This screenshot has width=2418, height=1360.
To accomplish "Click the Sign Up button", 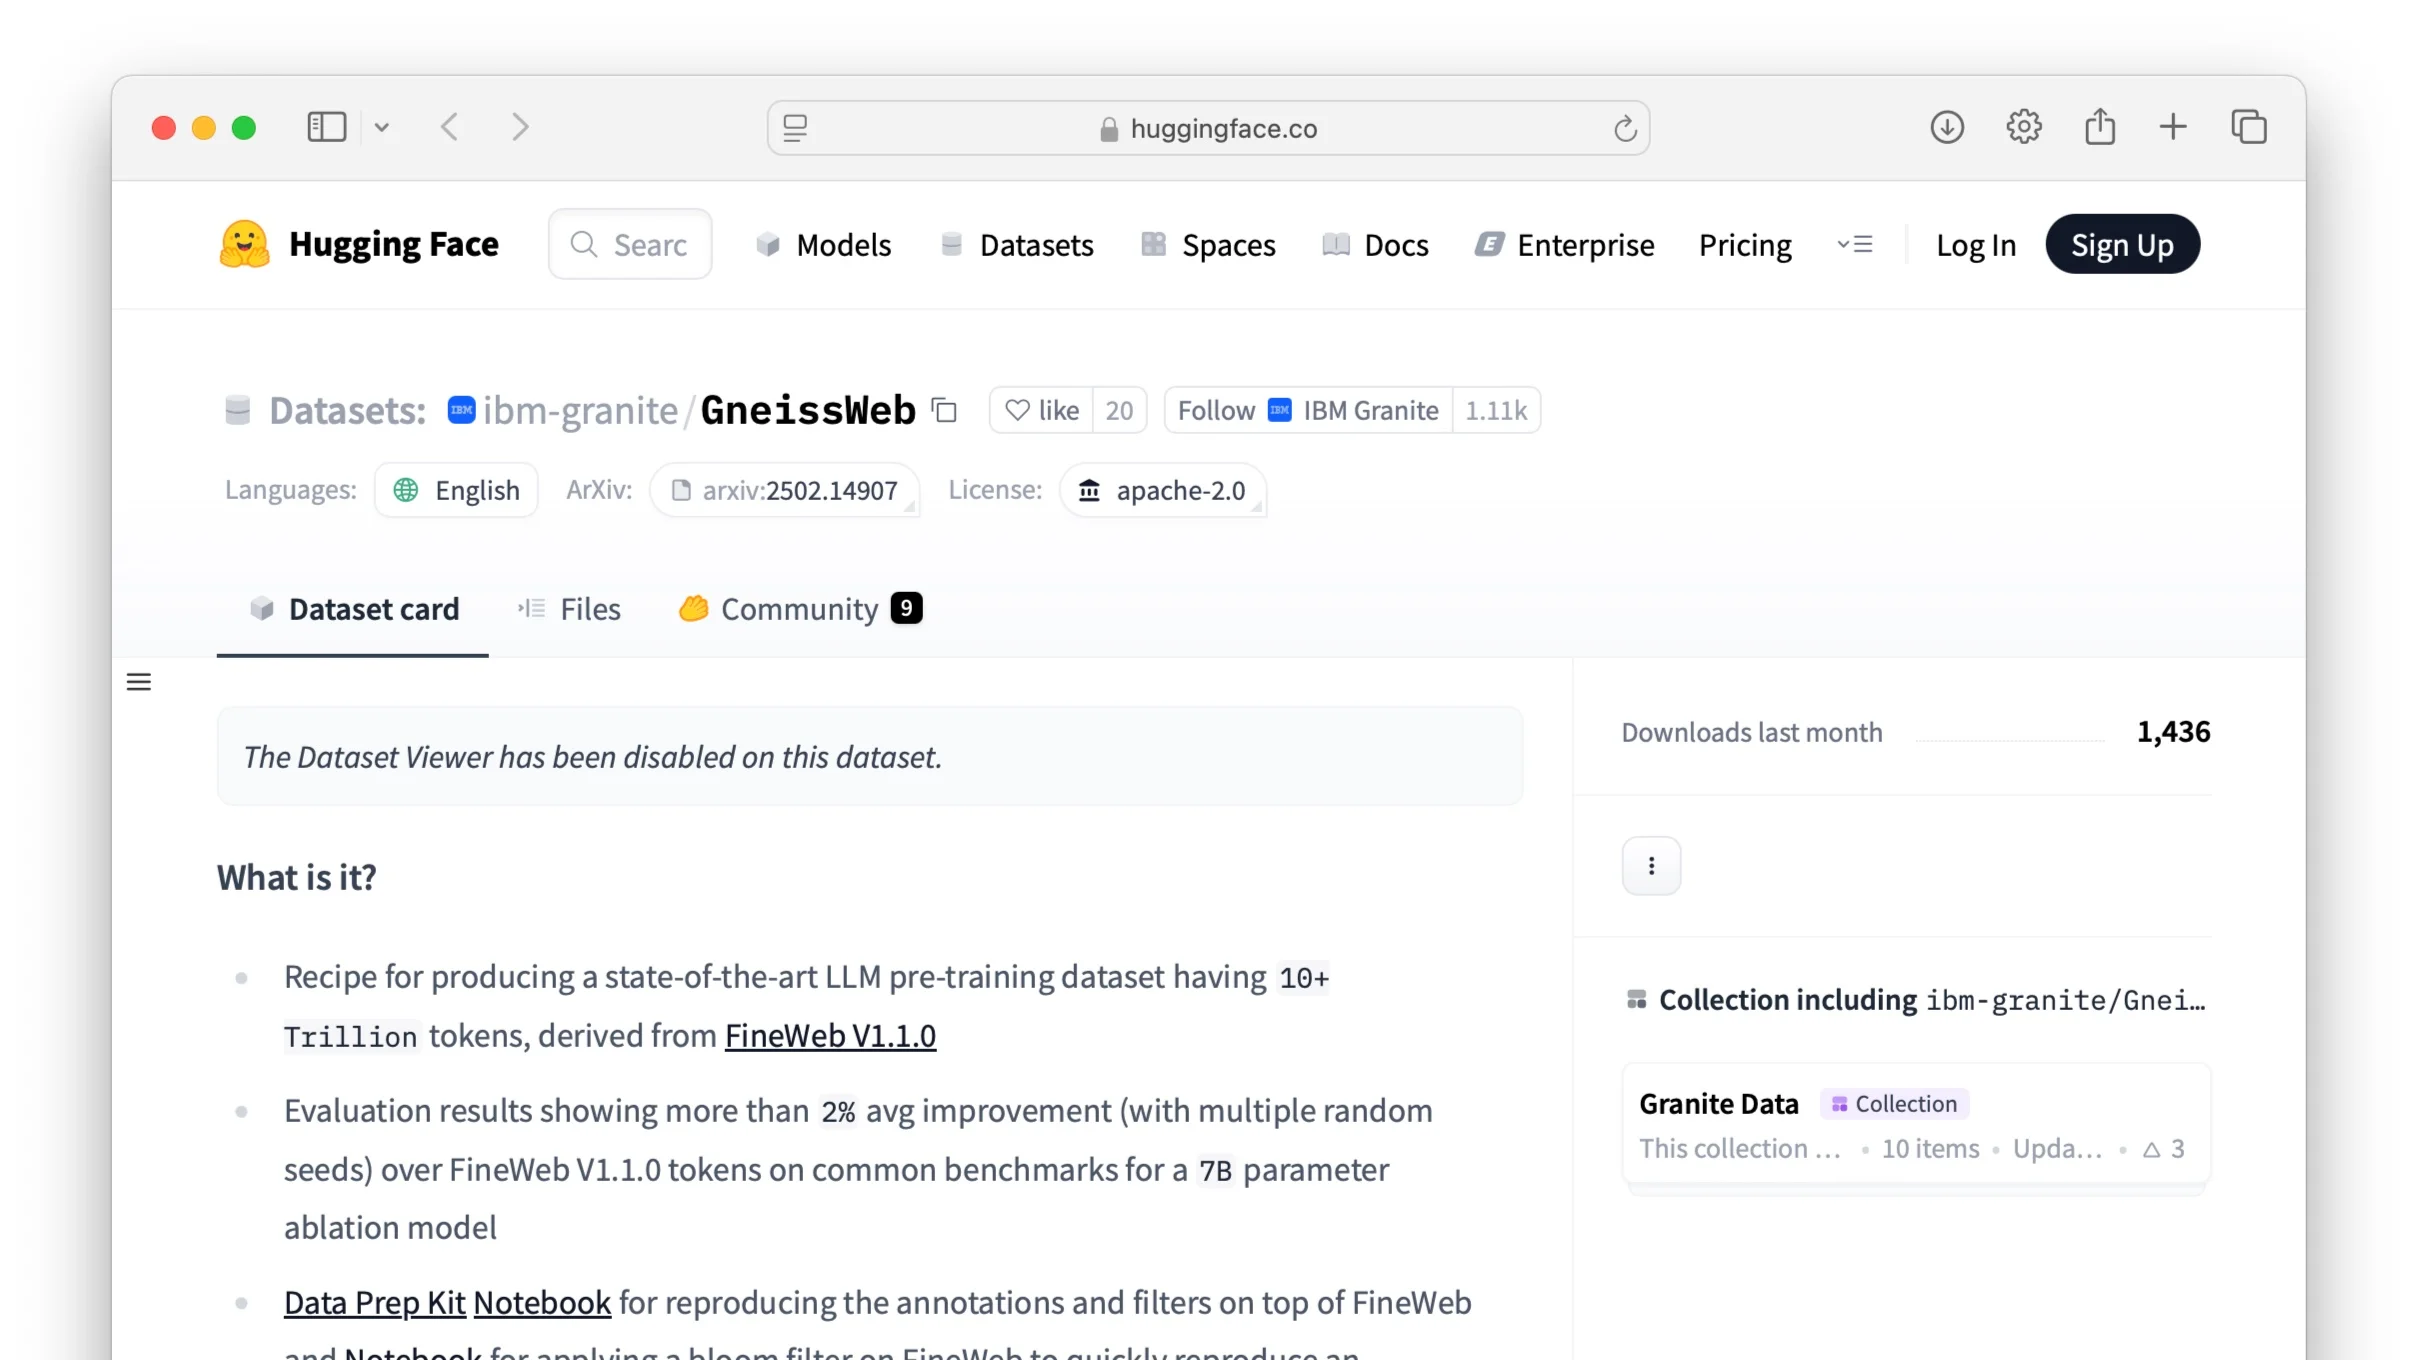I will tap(2122, 244).
